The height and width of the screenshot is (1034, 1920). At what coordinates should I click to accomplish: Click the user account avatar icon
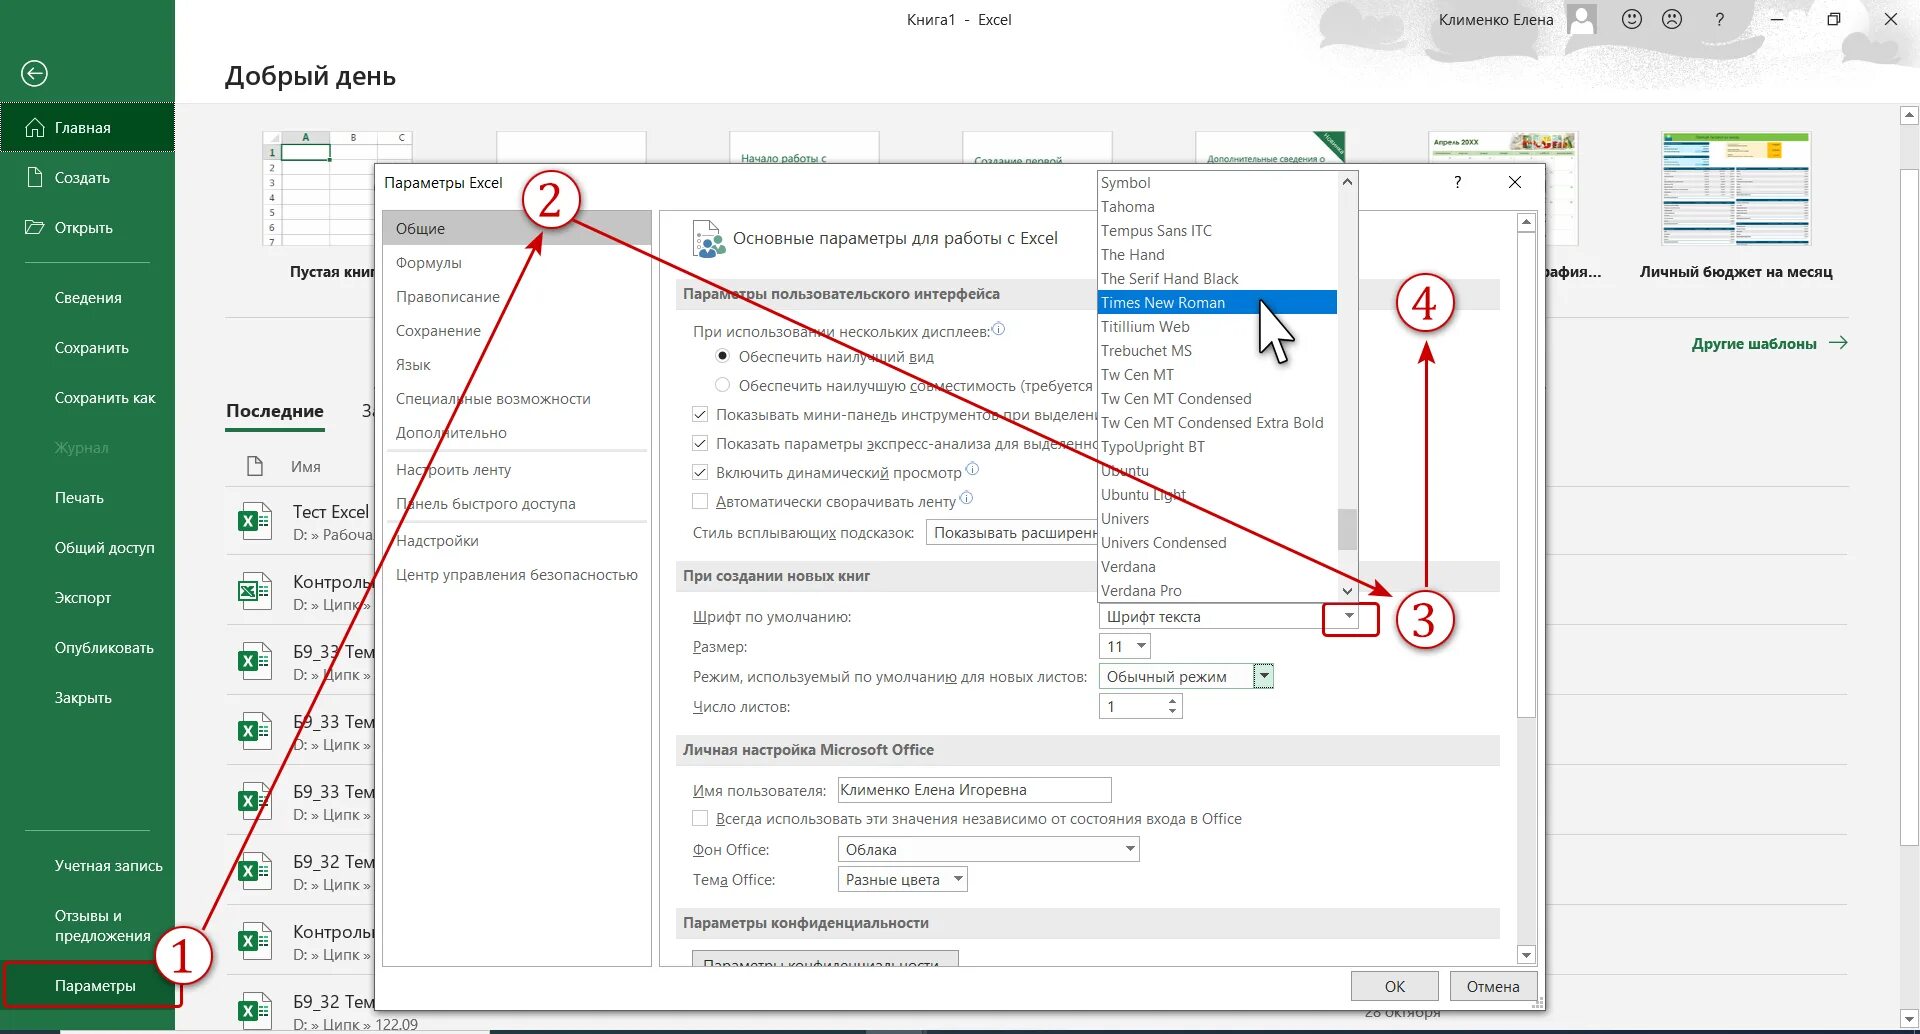[1582, 19]
